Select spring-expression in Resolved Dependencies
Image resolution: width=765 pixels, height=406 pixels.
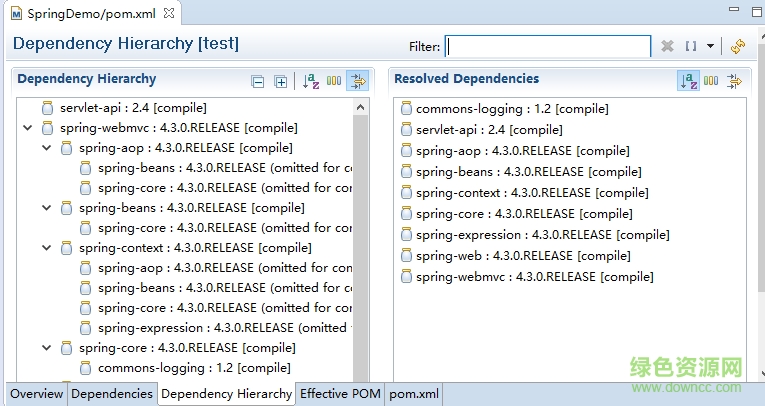click(x=543, y=235)
